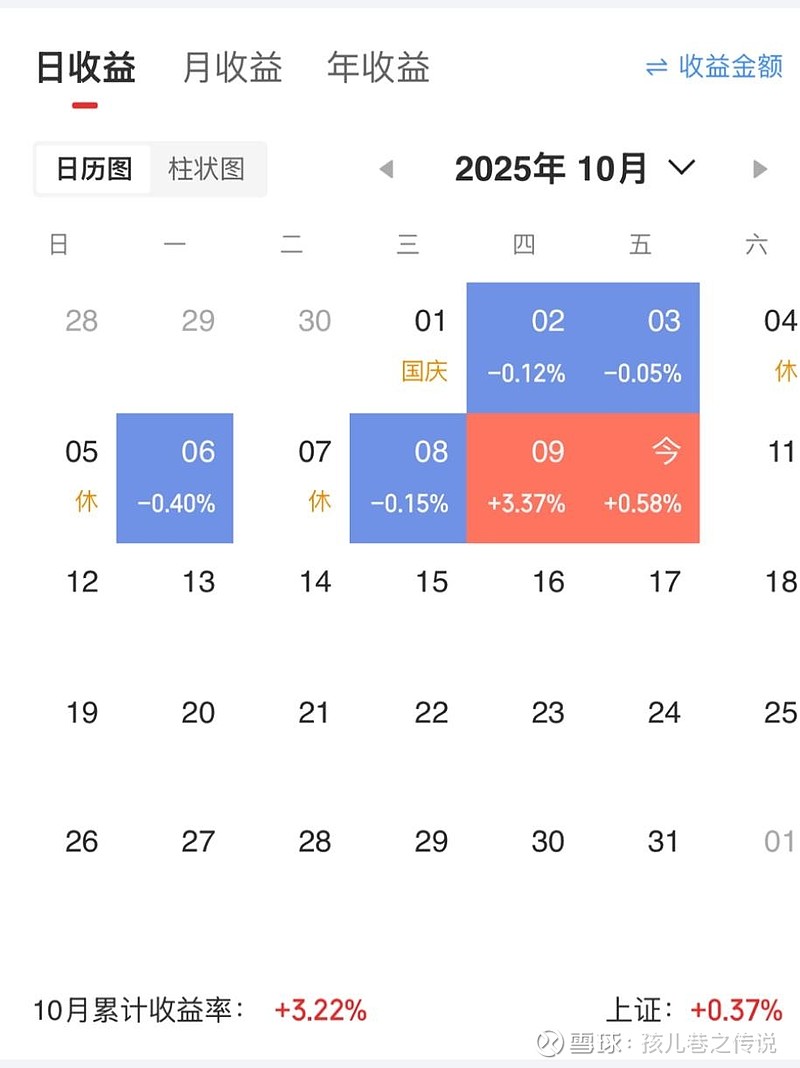
Task: Click the swap arrows icon beside 收益金额
Action: (656, 67)
